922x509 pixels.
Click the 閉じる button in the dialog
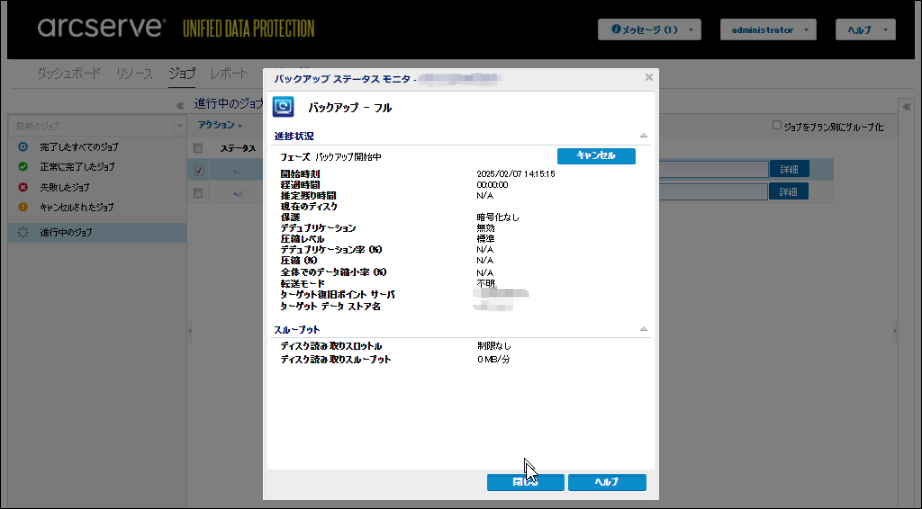click(x=526, y=482)
